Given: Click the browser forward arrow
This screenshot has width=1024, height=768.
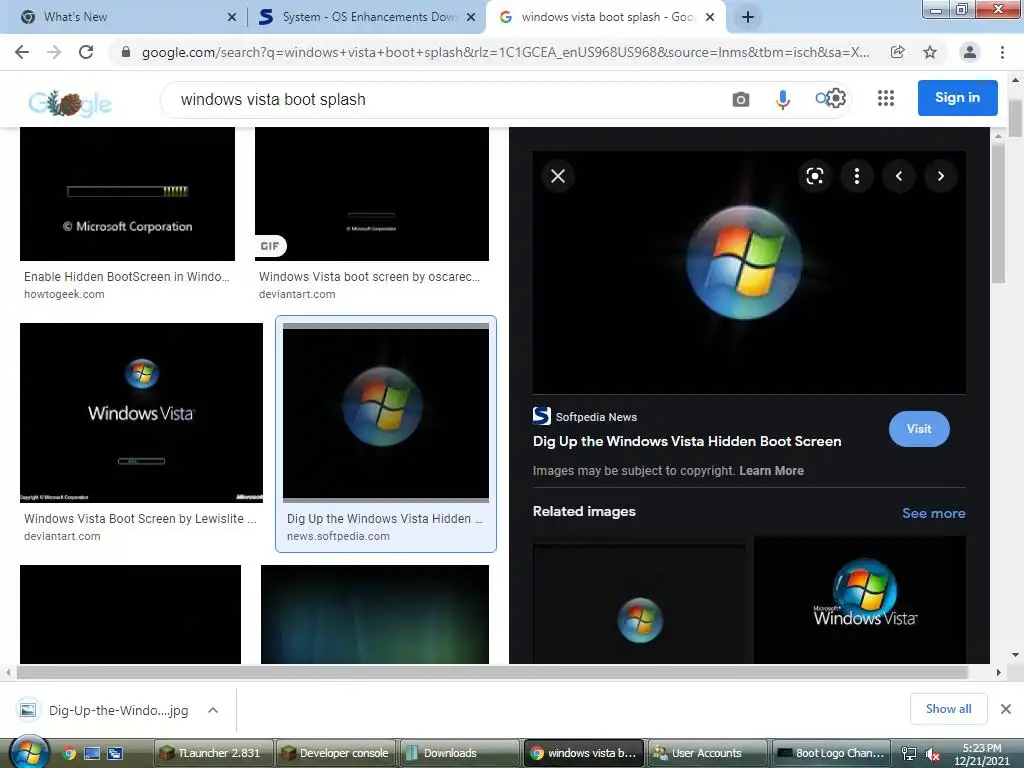Looking at the screenshot, I should [54, 52].
